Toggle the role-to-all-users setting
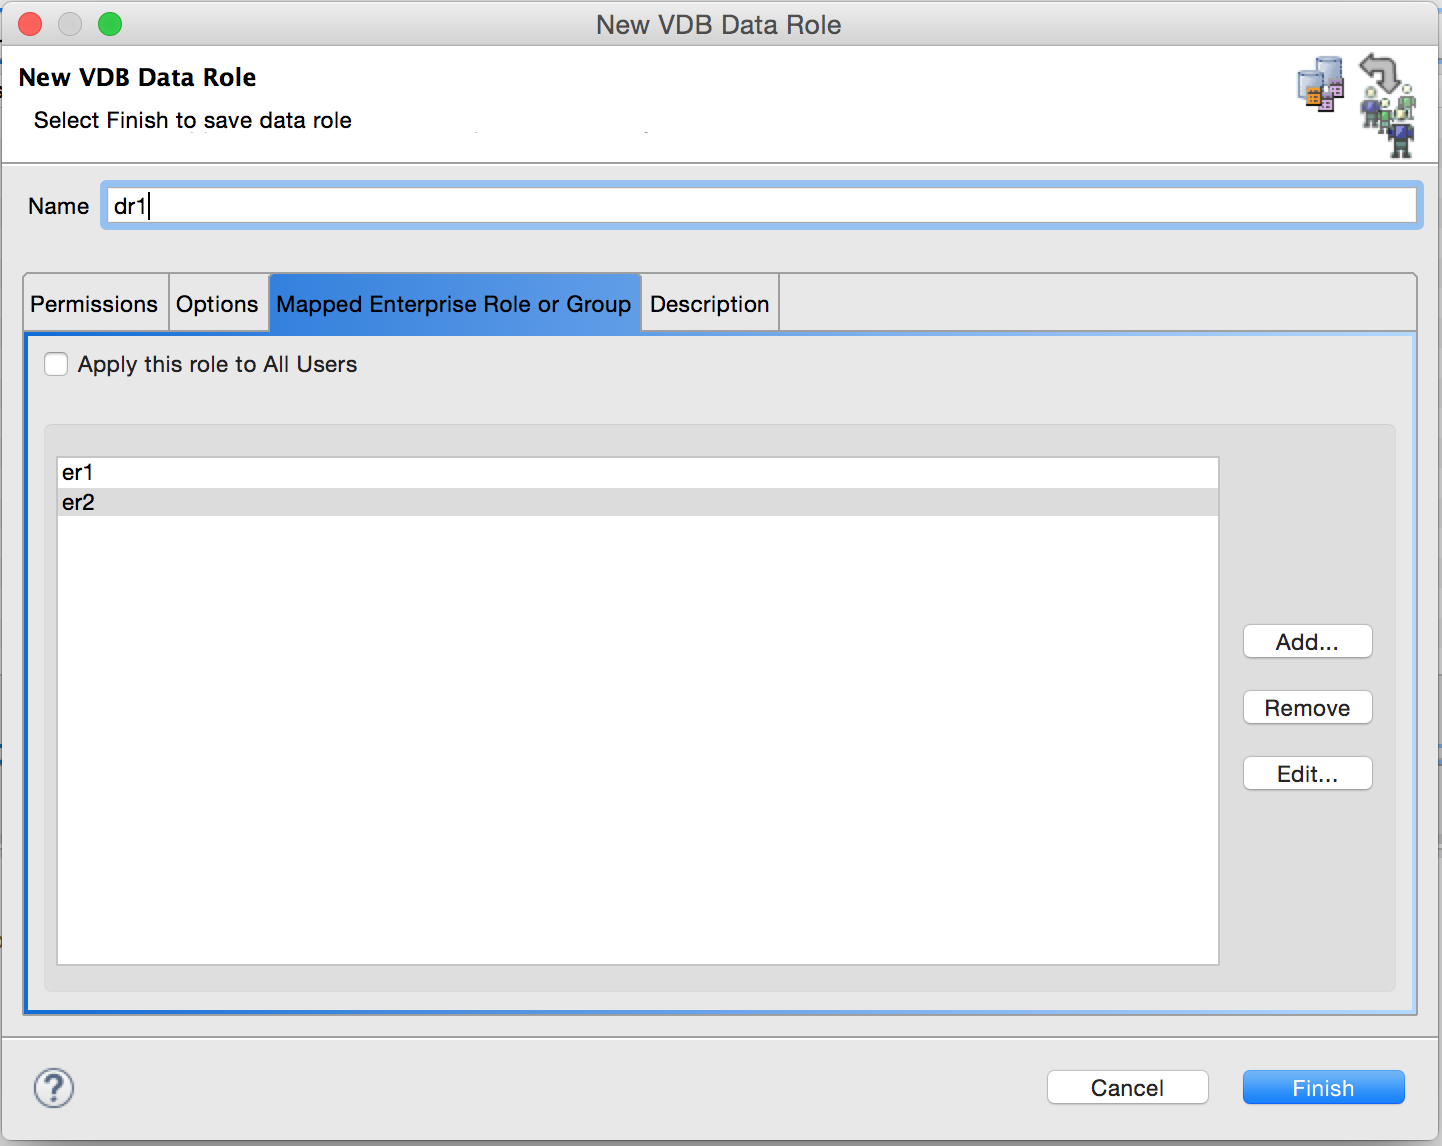The image size is (1442, 1146). pos(56,364)
